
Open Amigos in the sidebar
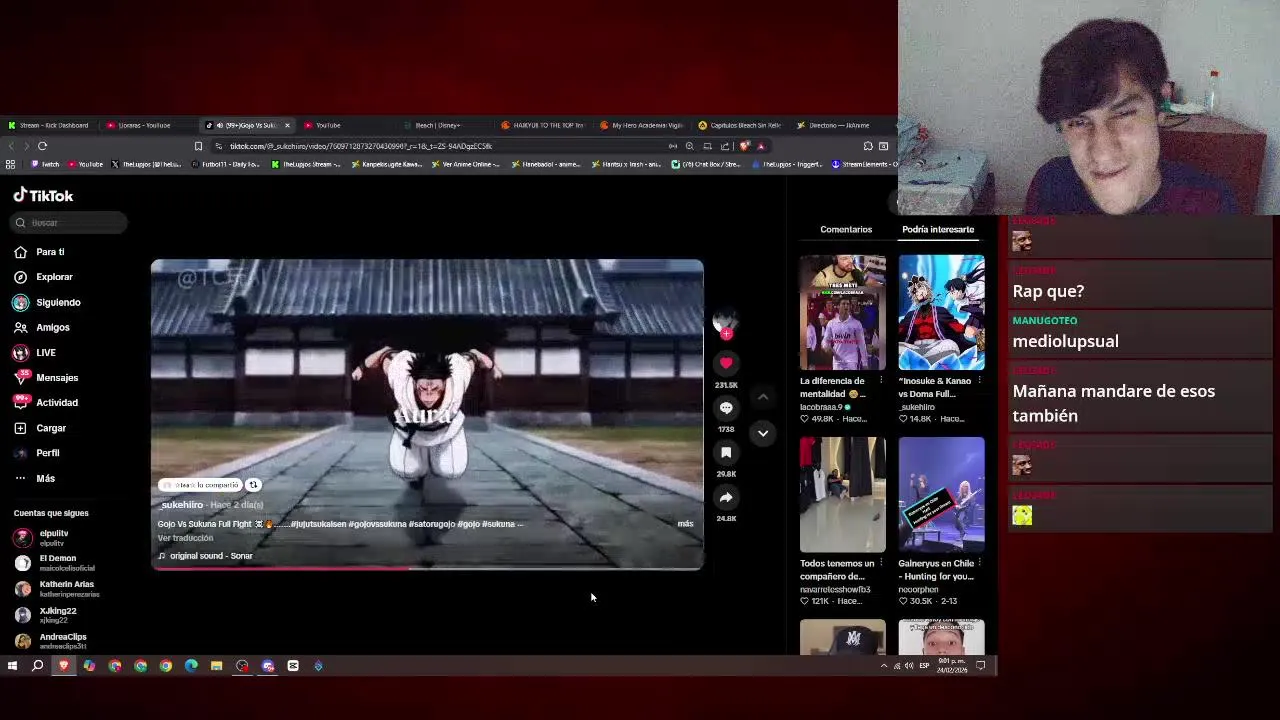pos(42,327)
